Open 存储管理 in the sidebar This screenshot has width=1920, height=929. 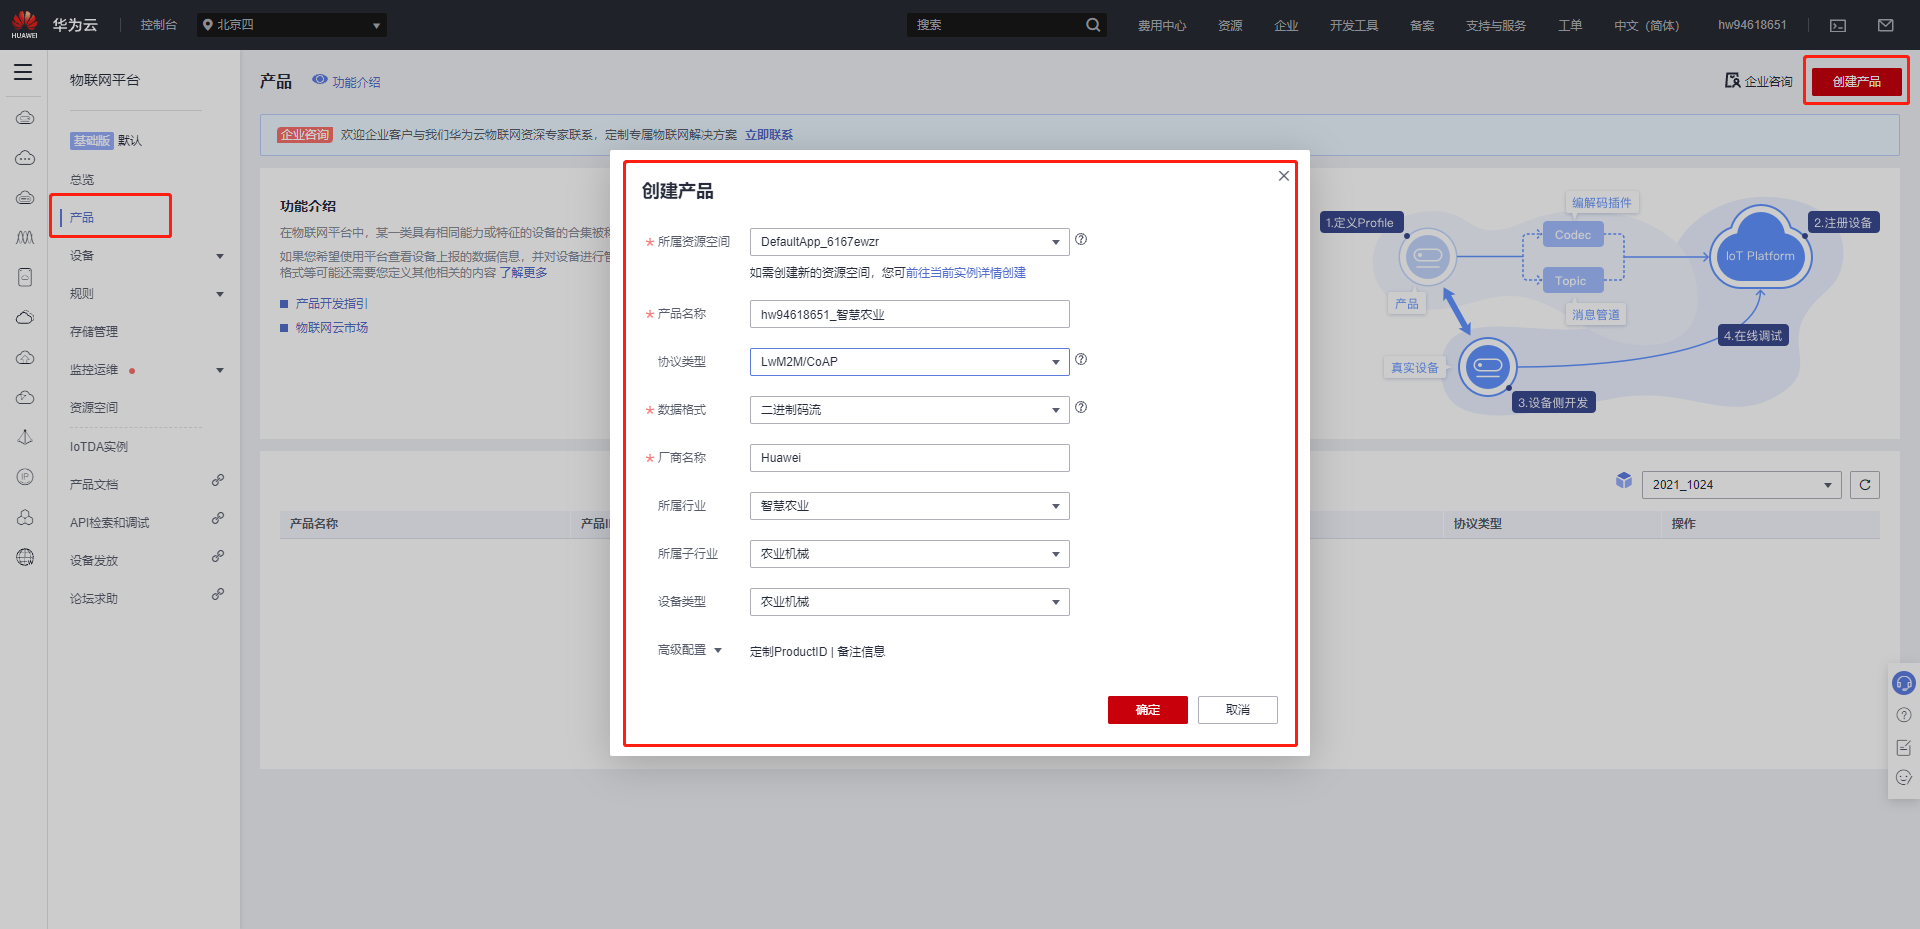[94, 332]
